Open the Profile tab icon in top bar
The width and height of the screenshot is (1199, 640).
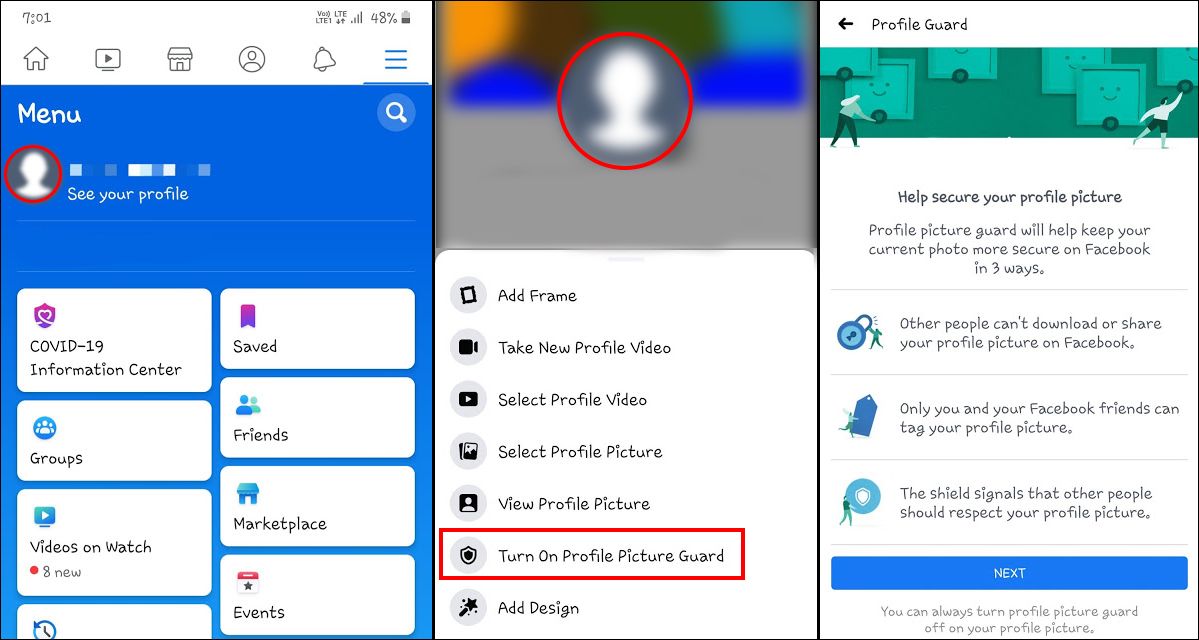tap(252, 59)
